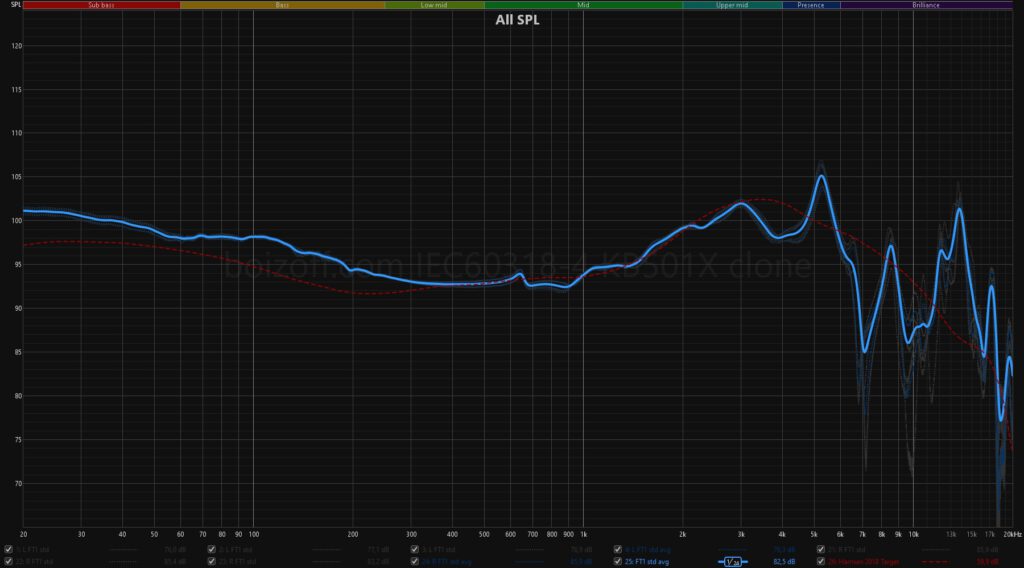The height and width of the screenshot is (568, 1024).
Task: Click the 1/24 smoothing indicator icon
Action: tap(733, 561)
